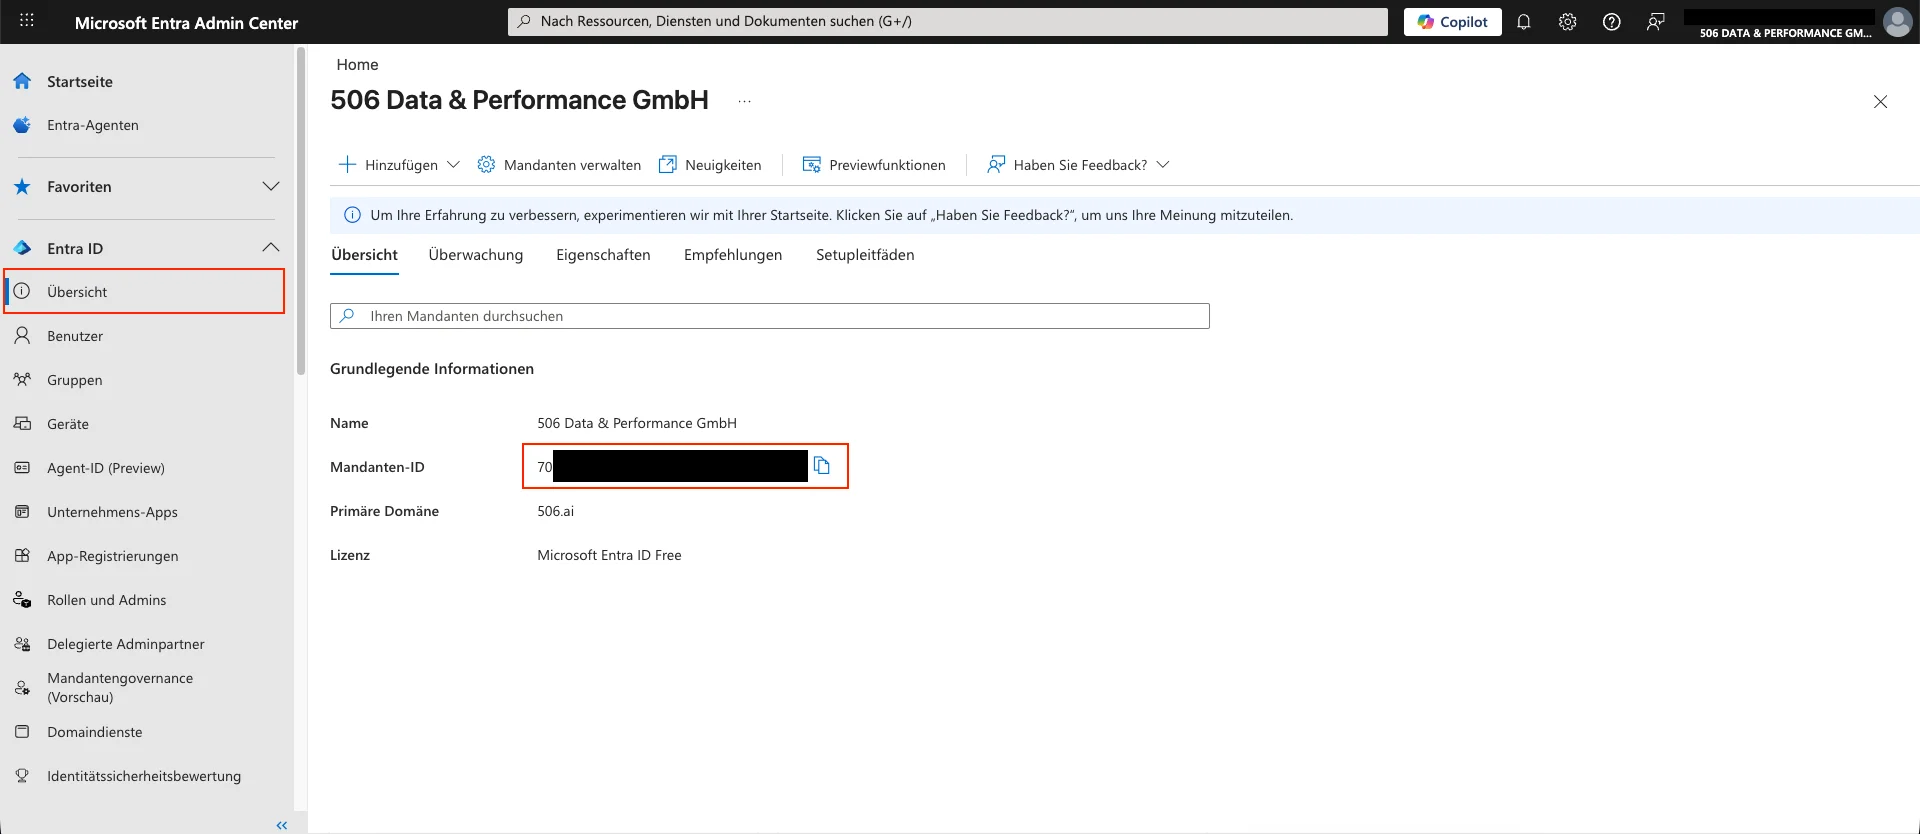
Task: Click the Home breadcrumb link
Action: [357, 64]
